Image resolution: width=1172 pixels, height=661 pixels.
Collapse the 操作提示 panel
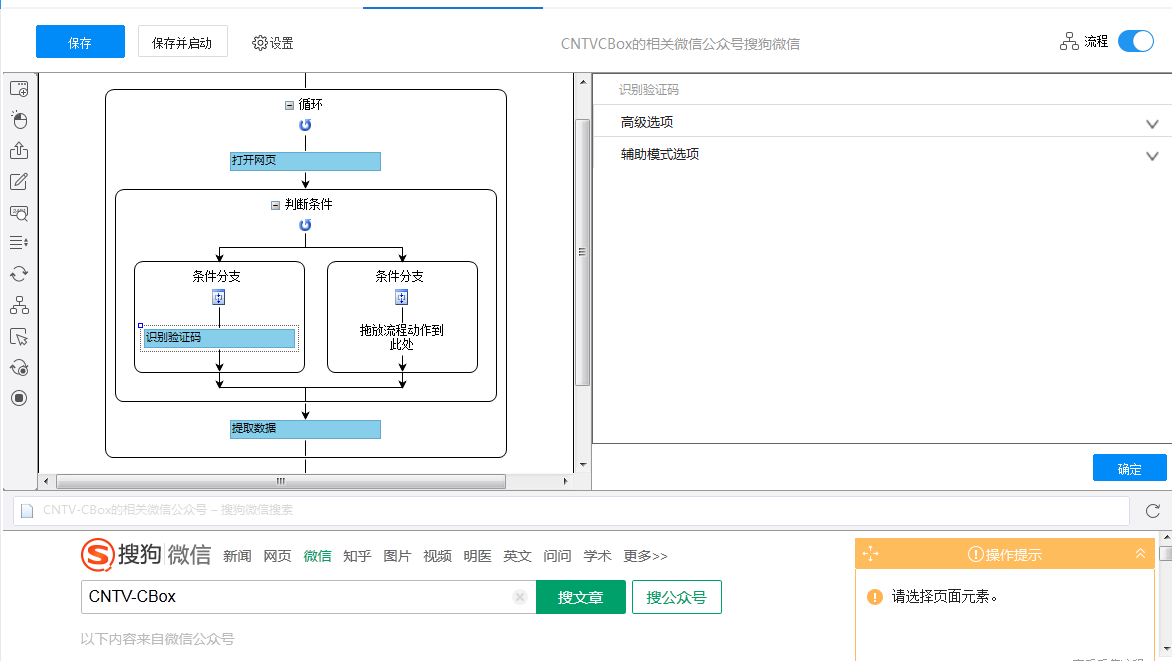1140,554
